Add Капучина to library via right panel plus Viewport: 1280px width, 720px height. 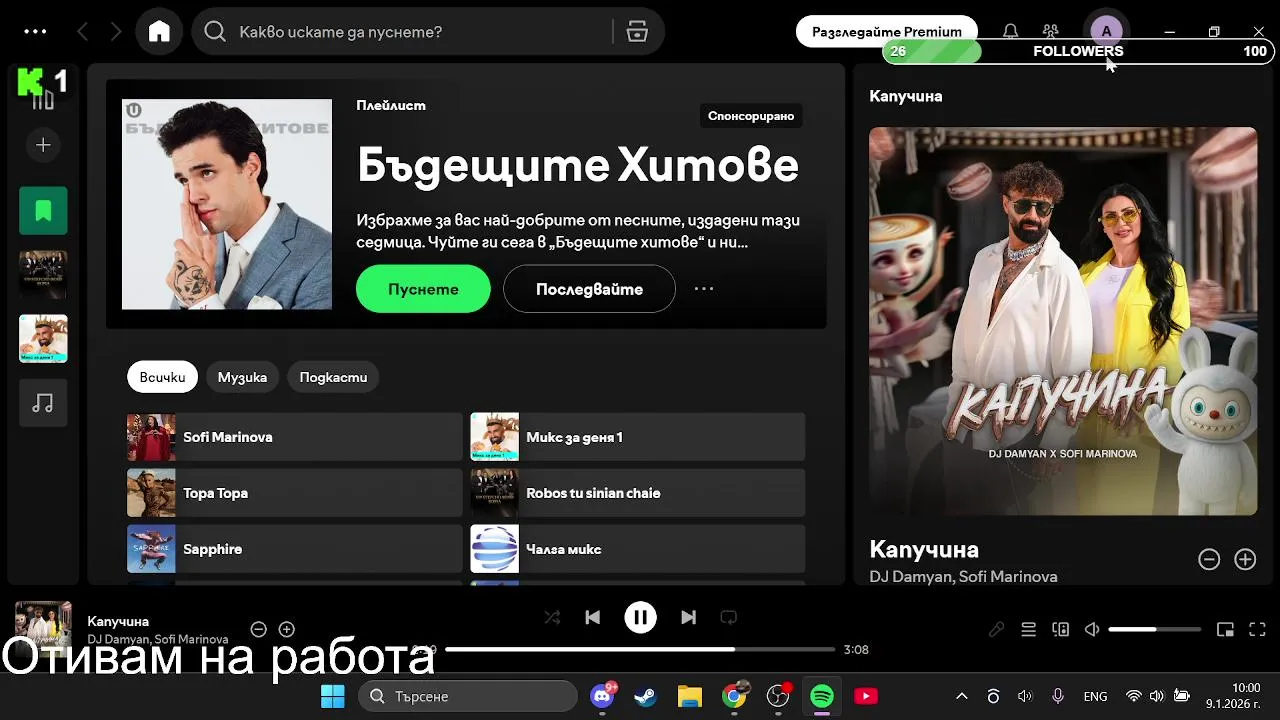point(1245,560)
